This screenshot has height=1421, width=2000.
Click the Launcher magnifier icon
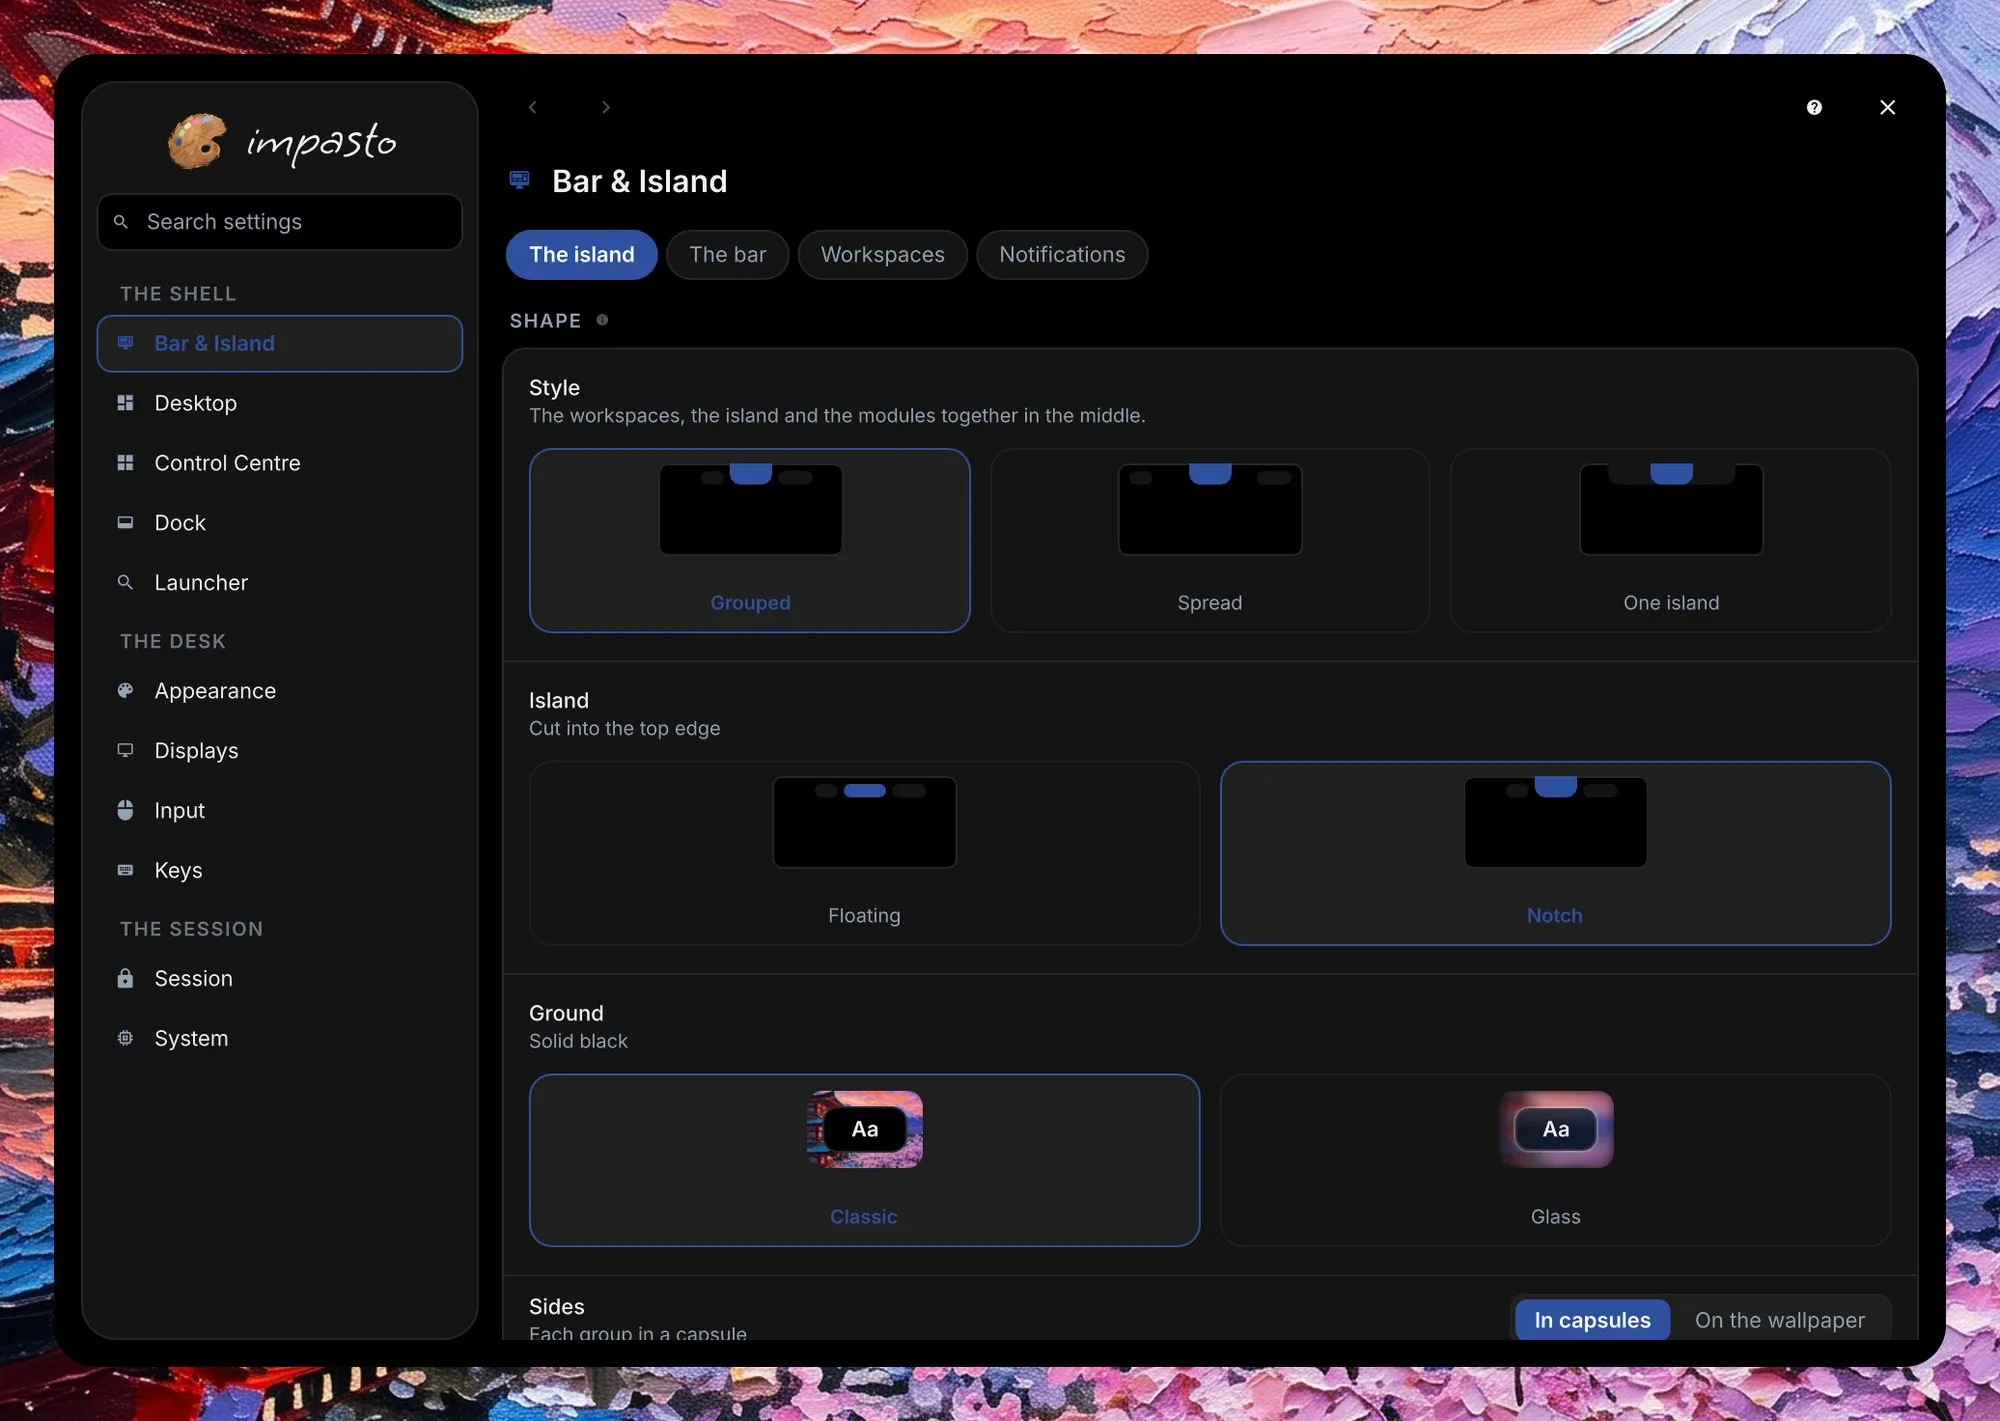click(125, 582)
